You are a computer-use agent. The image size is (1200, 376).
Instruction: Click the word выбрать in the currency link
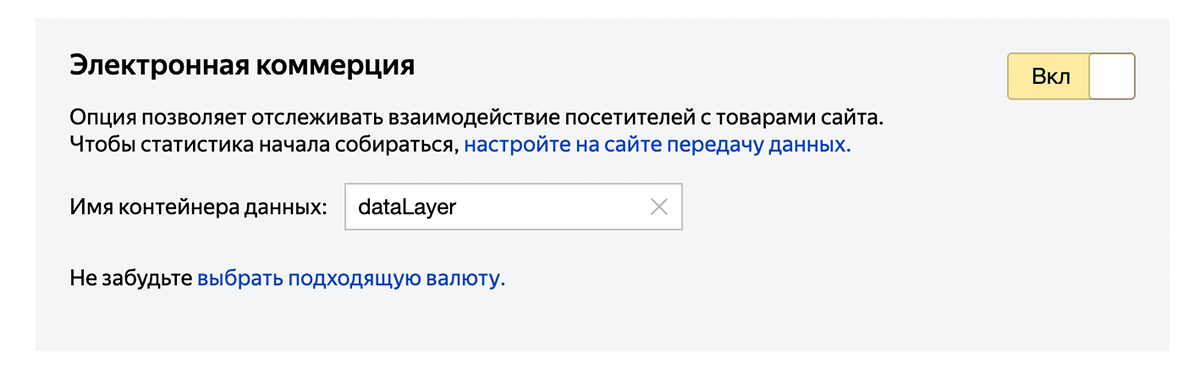tap(240, 278)
